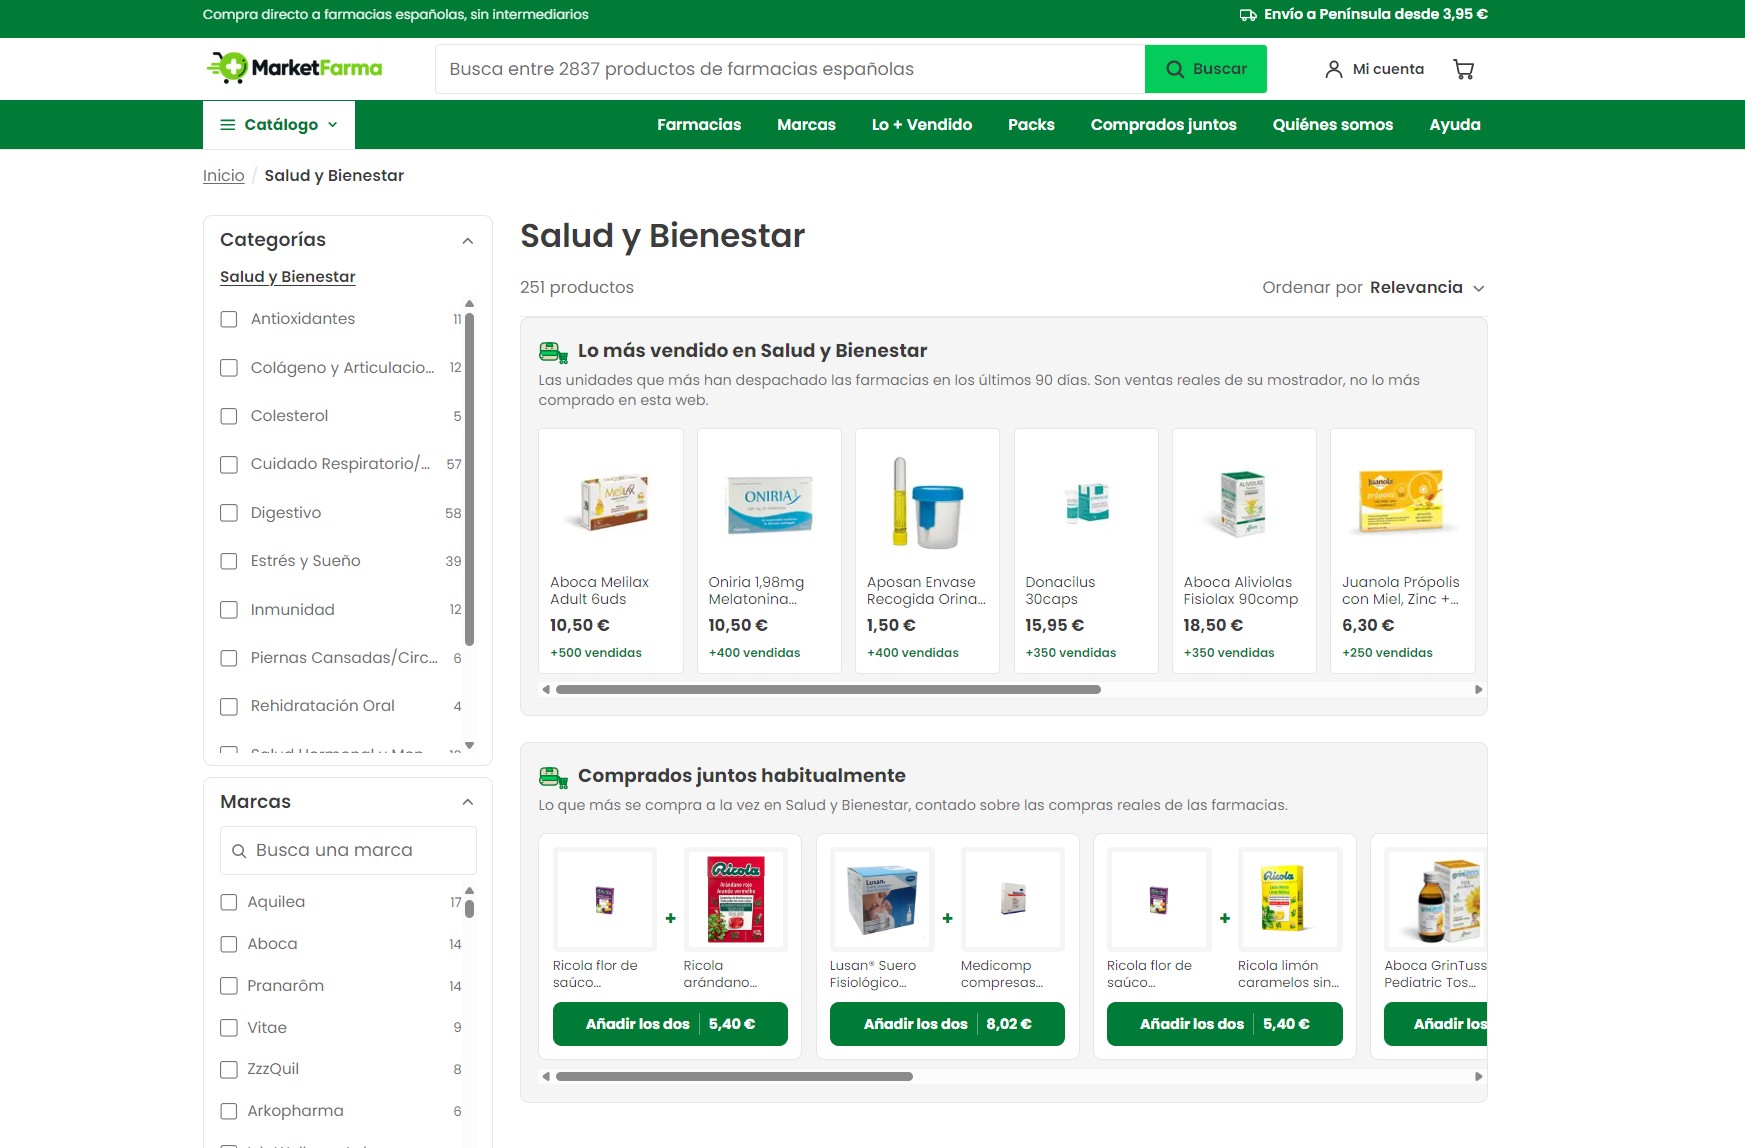Check the Colesterol category filter
The width and height of the screenshot is (1745, 1148).
point(229,416)
